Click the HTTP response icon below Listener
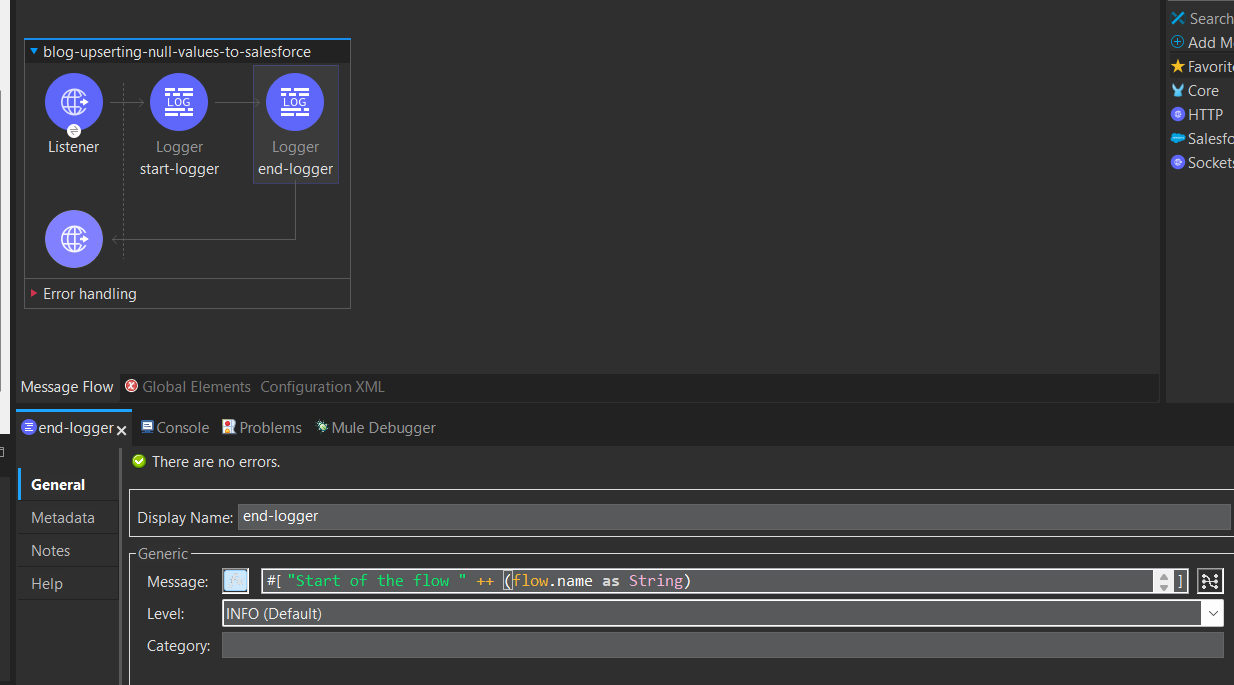Image resolution: width=1234 pixels, height=685 pixels. 73,239
